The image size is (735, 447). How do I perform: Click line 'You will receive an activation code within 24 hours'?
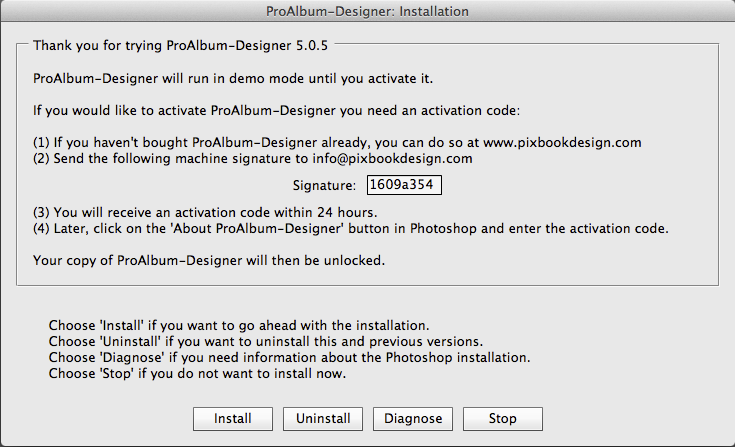[205, 212]
